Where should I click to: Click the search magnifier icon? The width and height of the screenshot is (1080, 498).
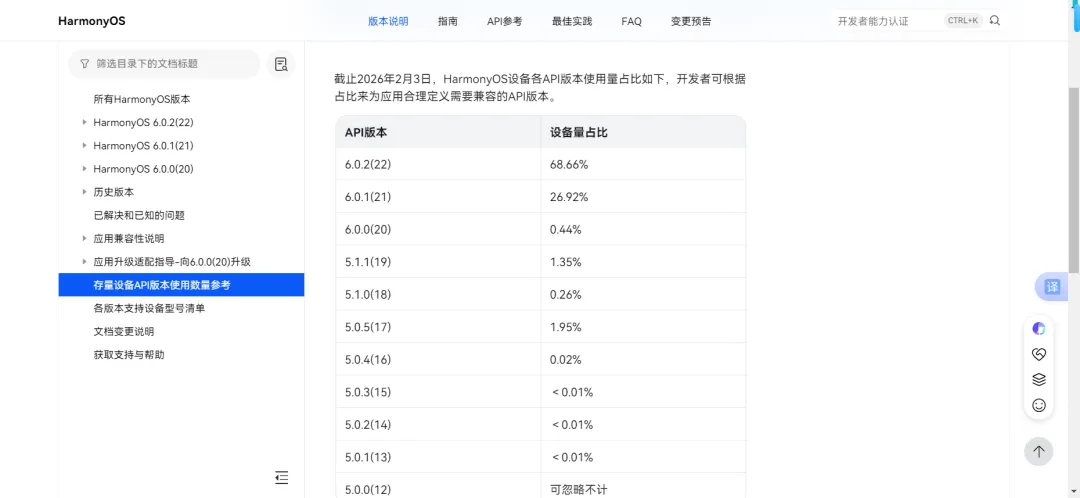994,21
